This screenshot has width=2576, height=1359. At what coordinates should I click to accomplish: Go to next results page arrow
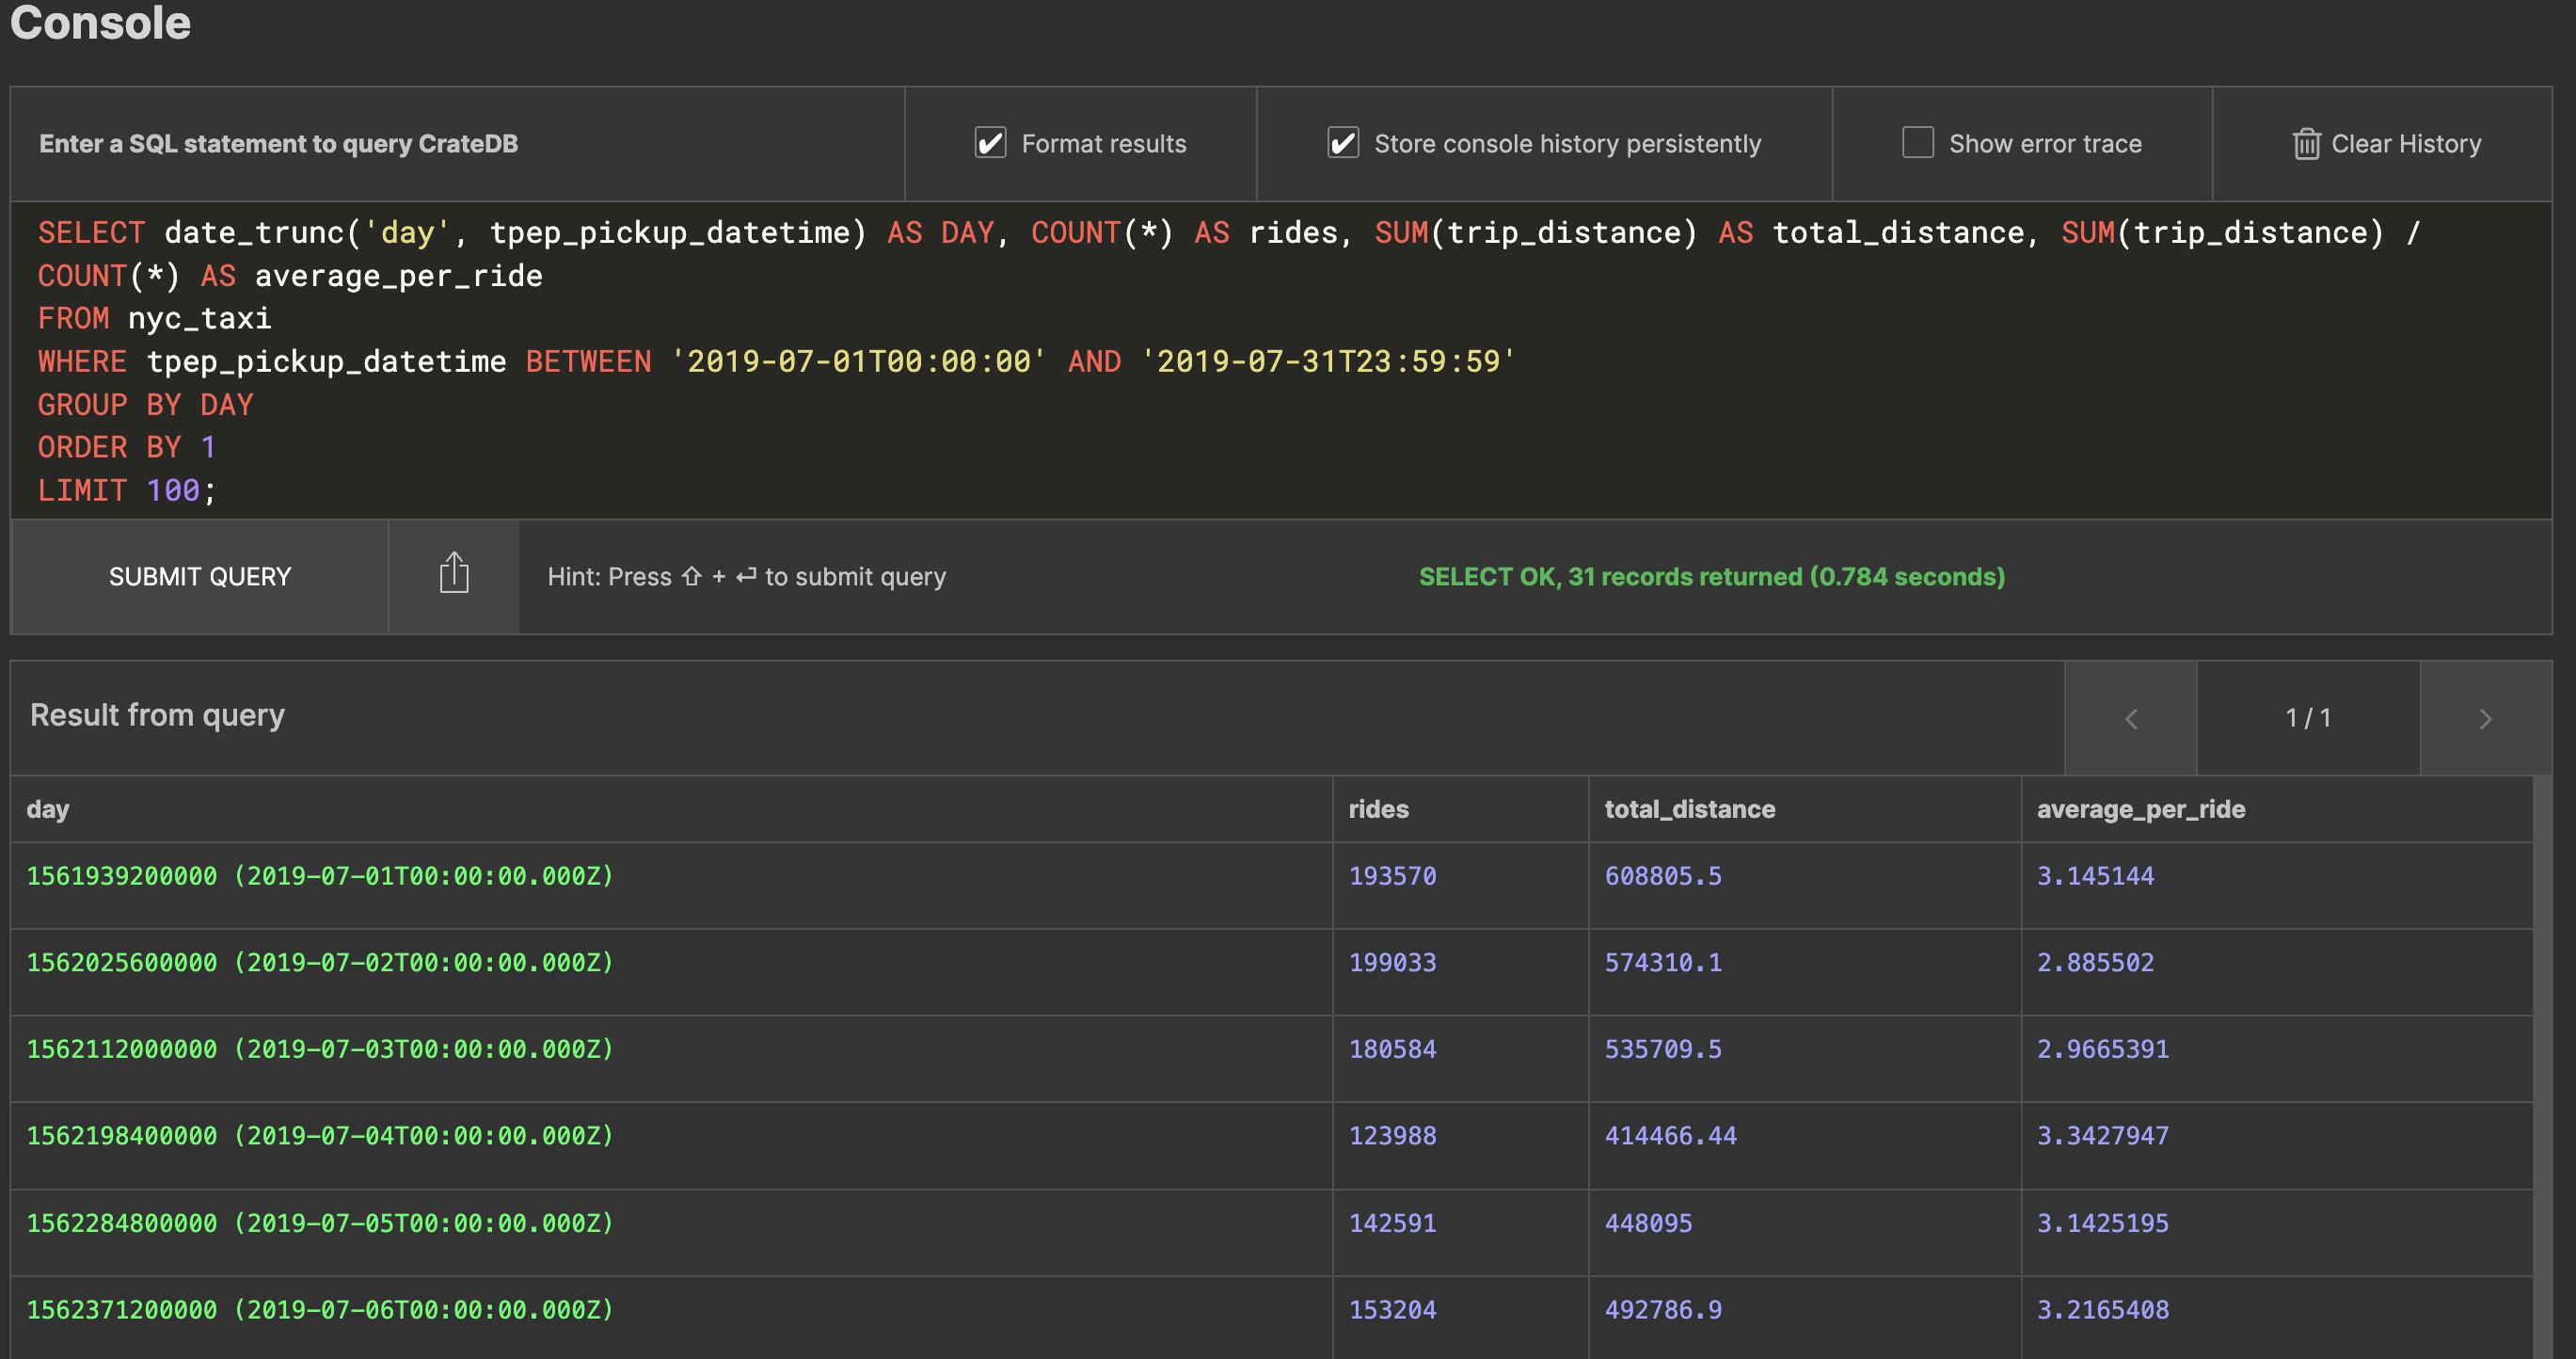tap(2485, 718)
